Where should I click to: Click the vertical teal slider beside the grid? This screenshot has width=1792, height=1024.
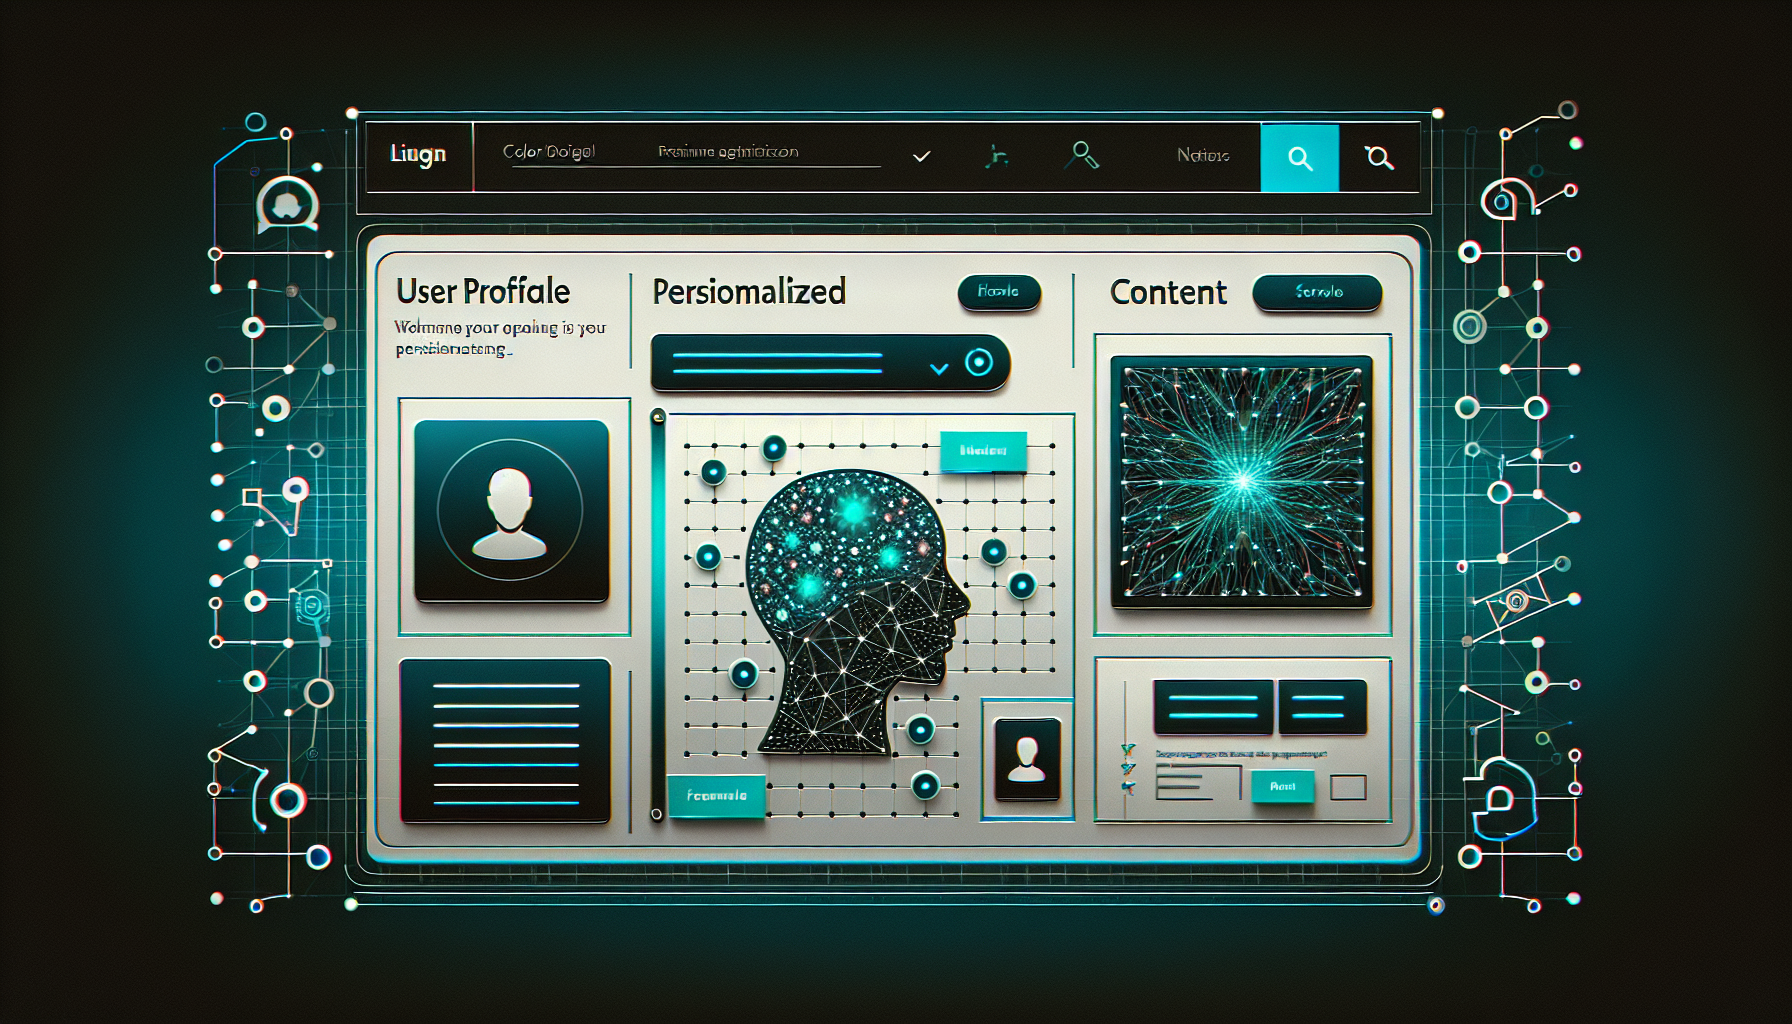pos(657,615)
